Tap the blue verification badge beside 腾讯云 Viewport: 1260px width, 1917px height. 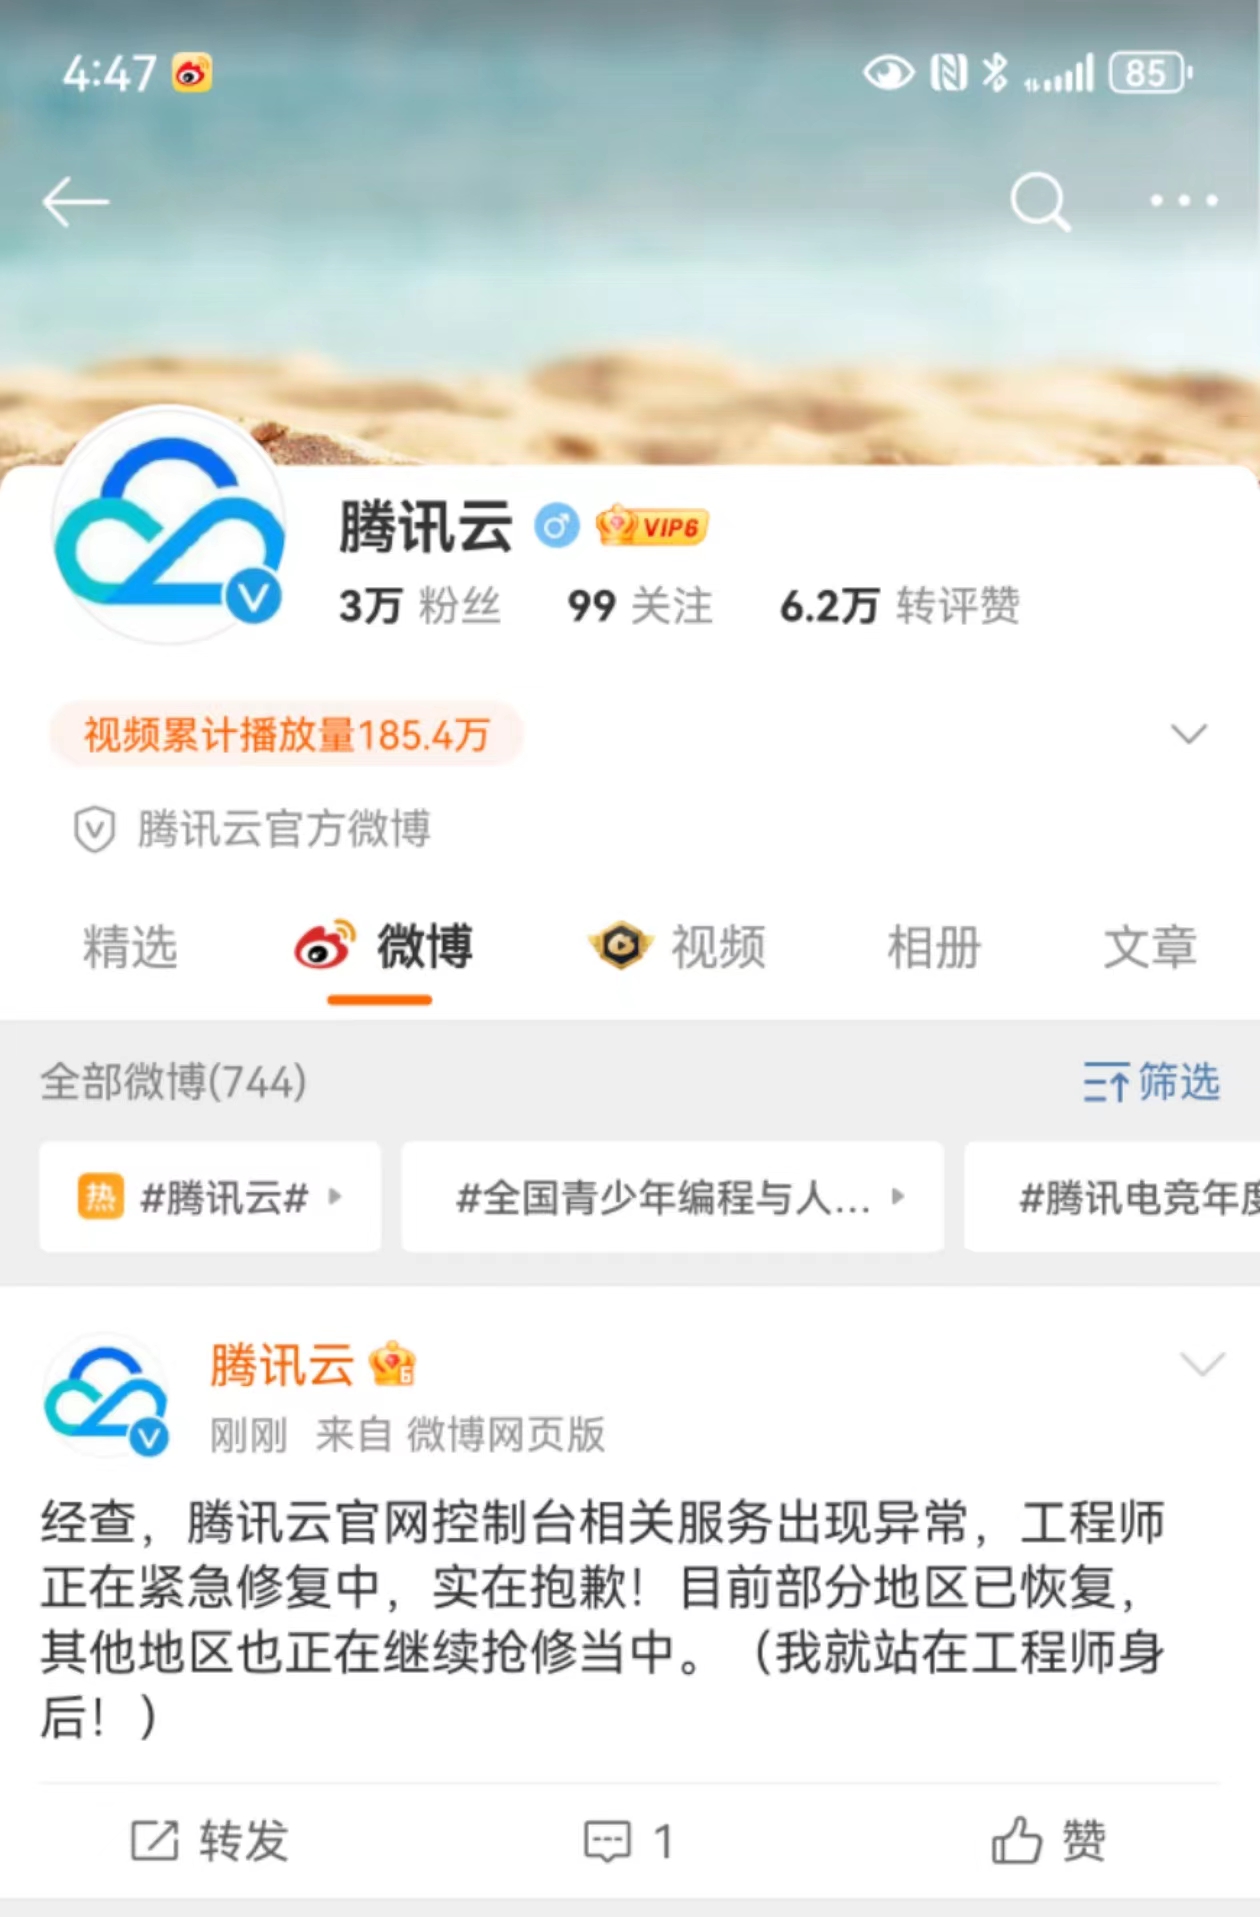556,526
